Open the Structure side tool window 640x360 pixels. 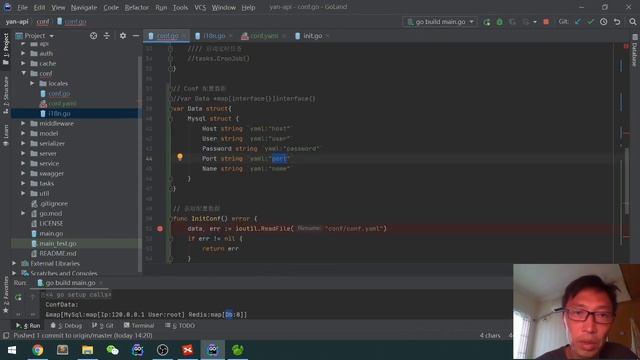(x=6, y=95)
